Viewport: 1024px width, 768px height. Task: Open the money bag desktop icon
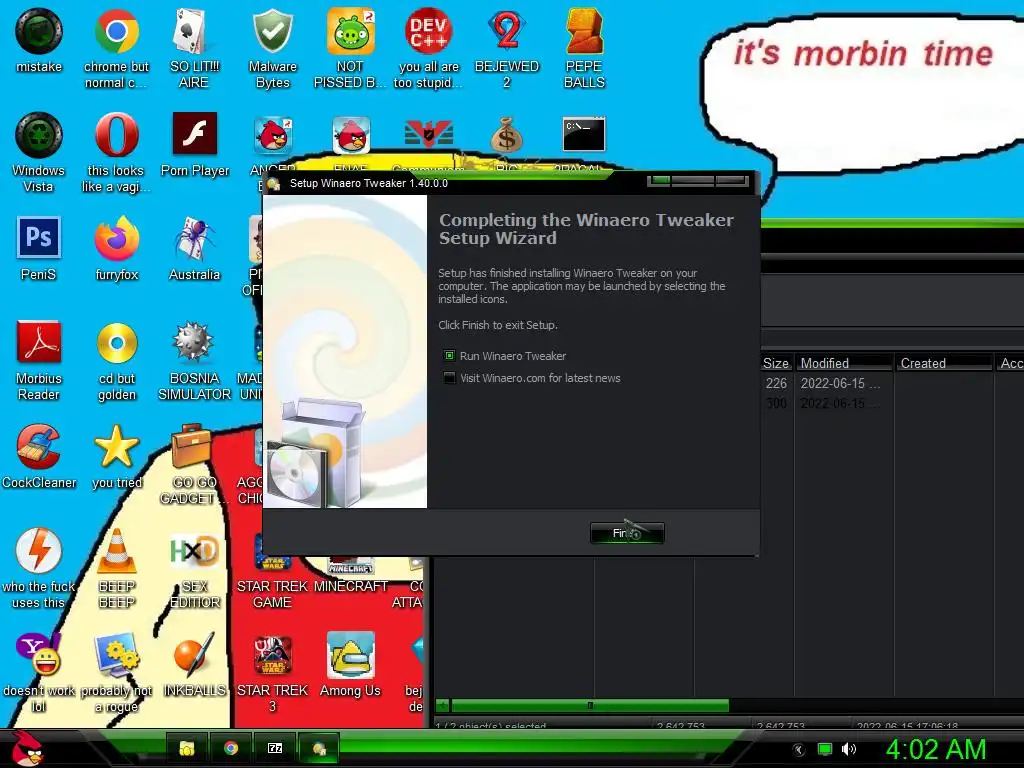pyautogui.click(x=507, y=136)
